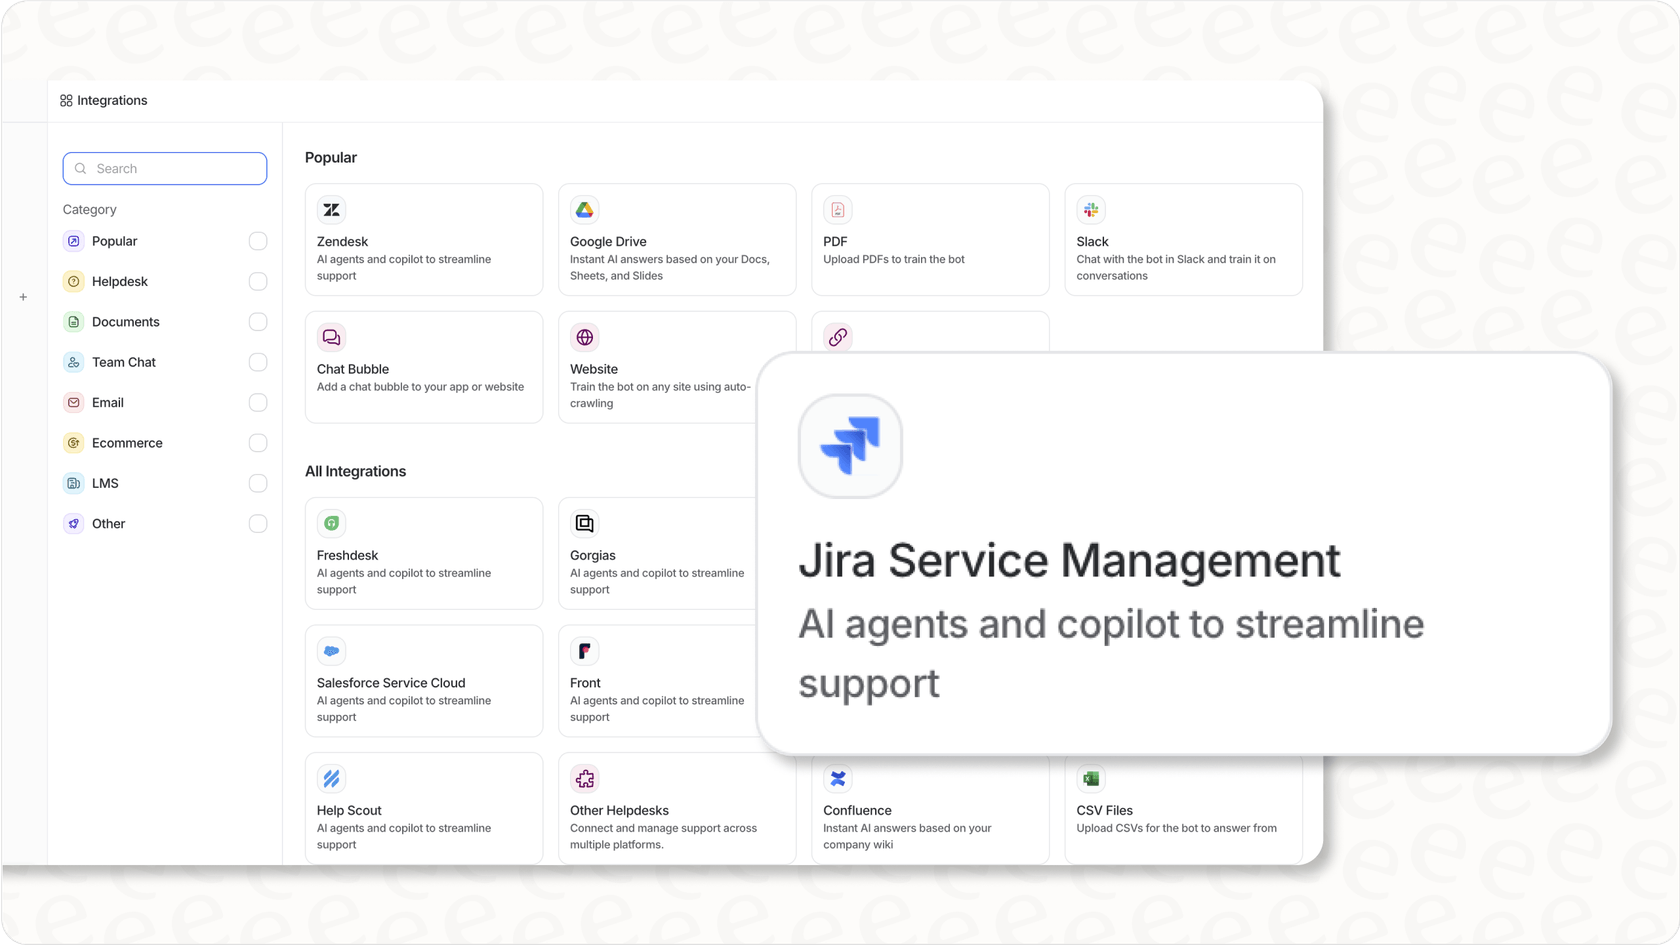Open the Chat Bubble icon

(x=331, y=337)
